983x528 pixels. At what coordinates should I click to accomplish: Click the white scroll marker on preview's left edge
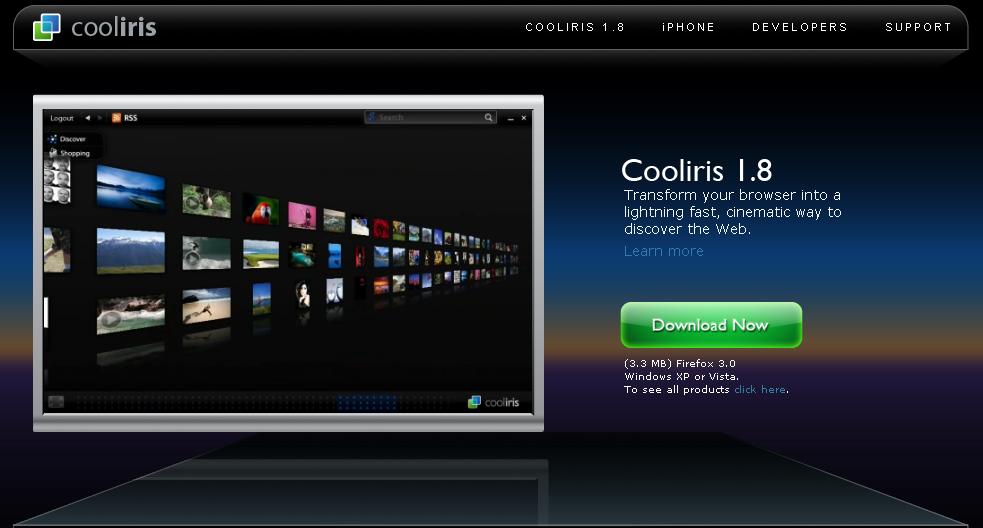coord(46,312)
